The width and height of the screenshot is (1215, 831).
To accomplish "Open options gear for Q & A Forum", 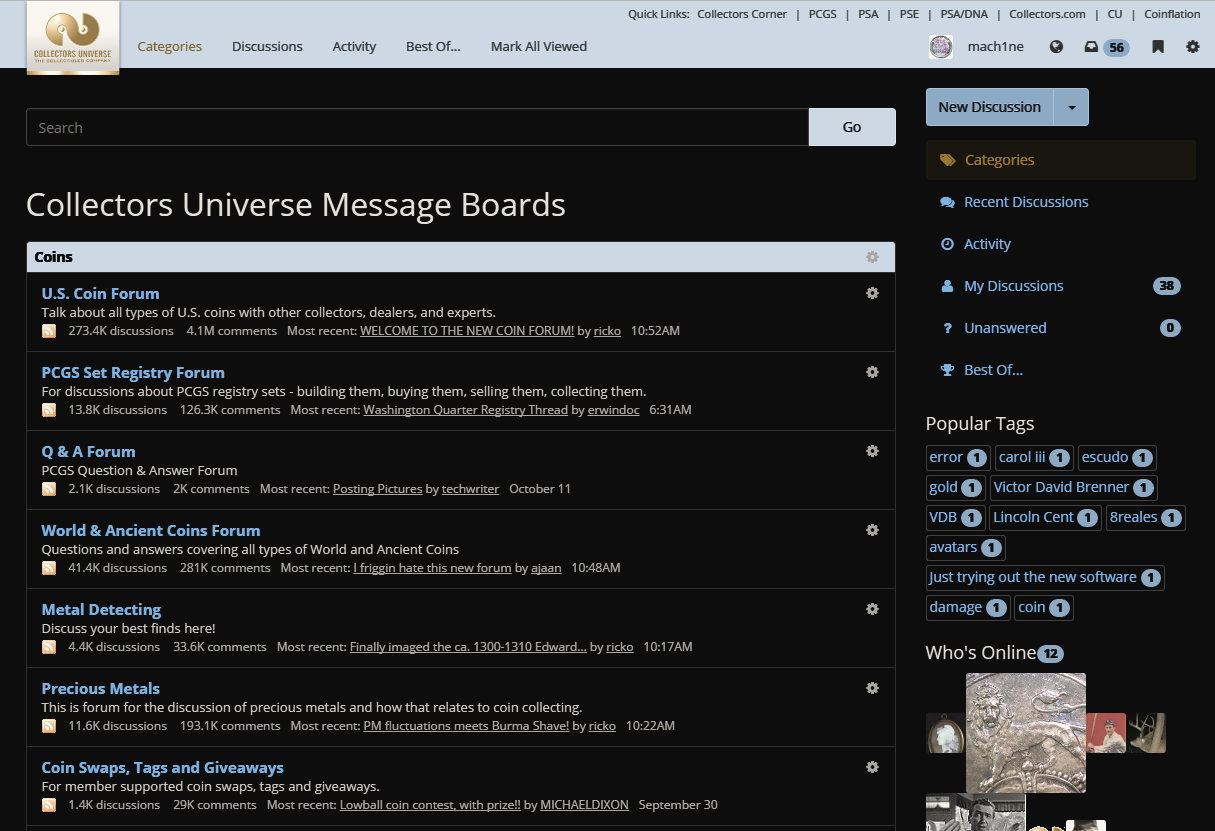I will 872,451.
